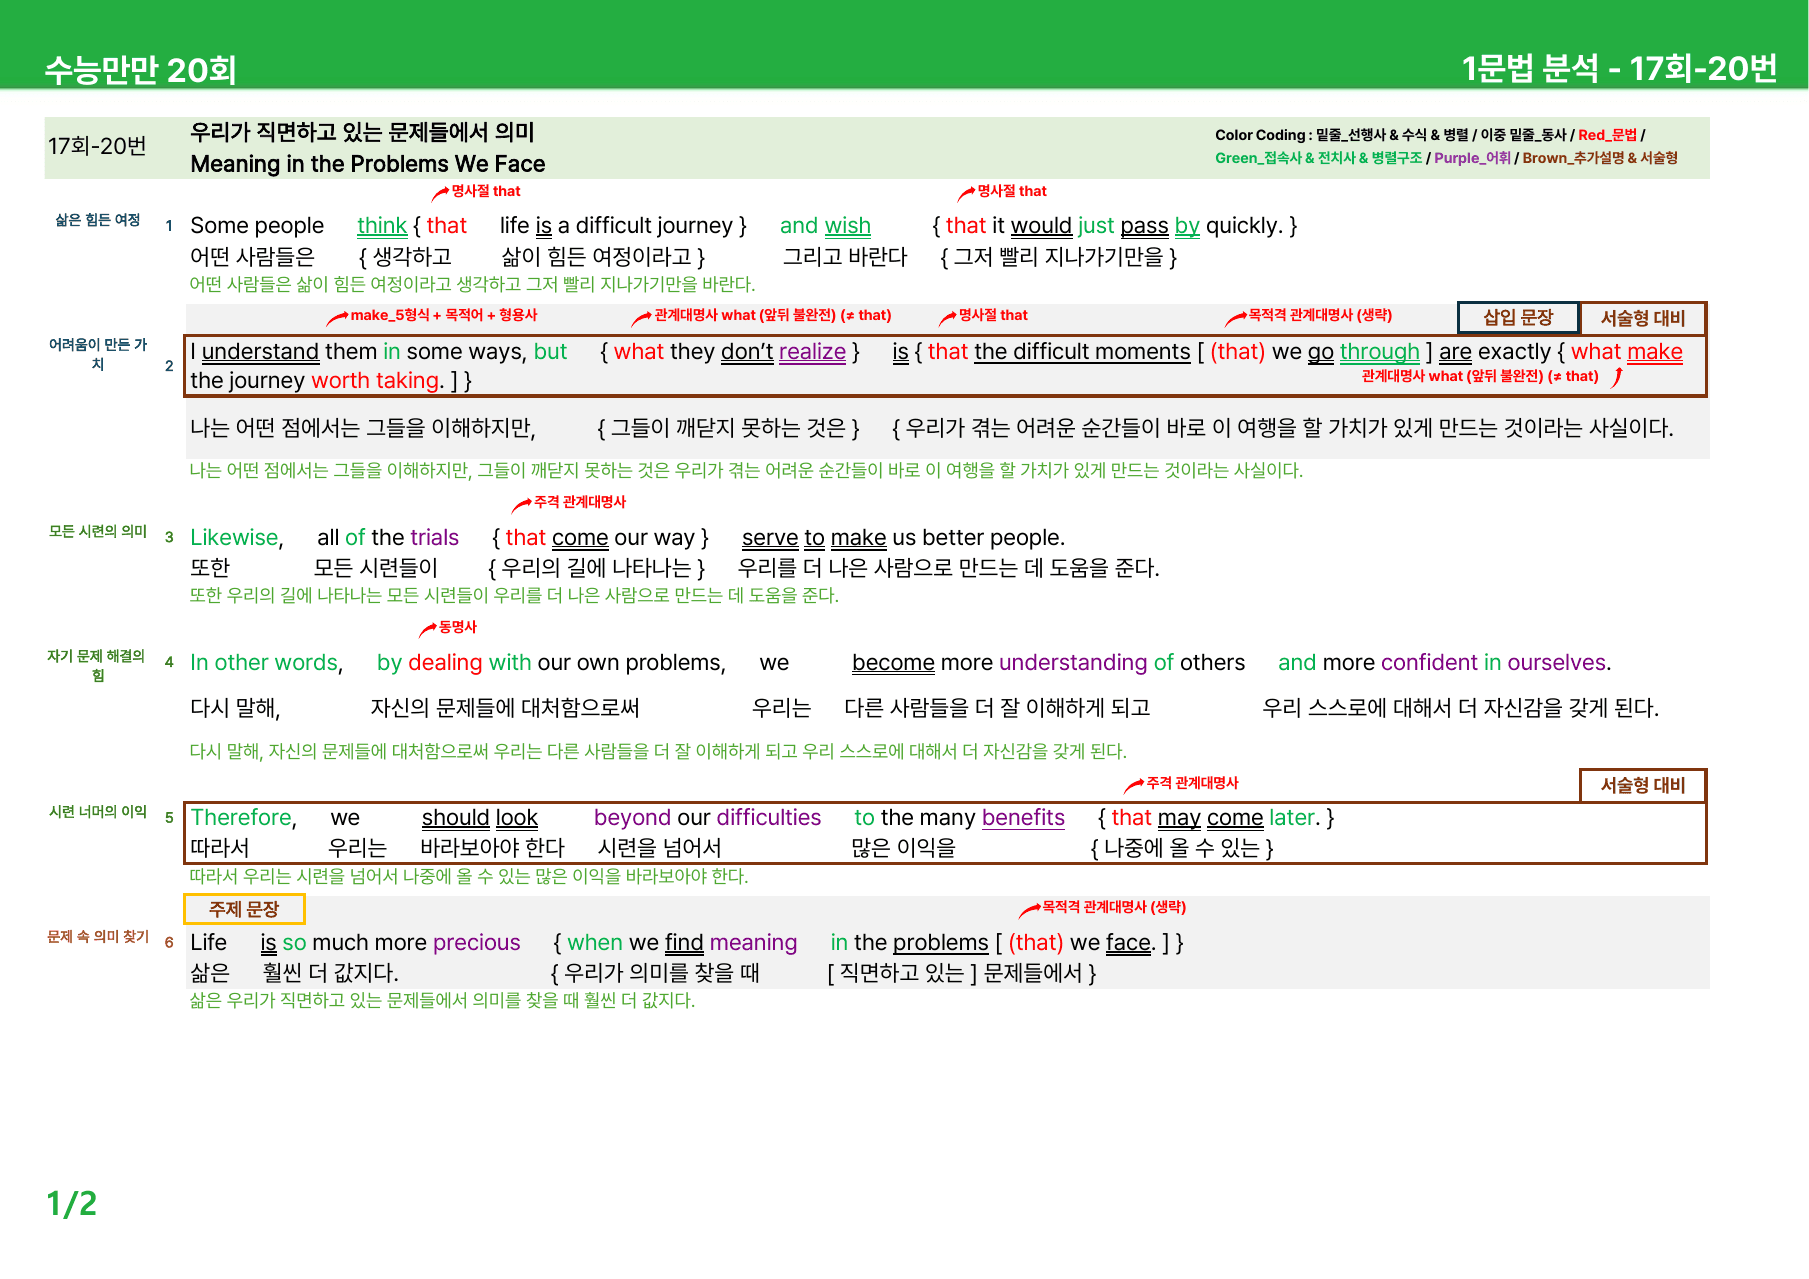
Task: Click the header title '수능만만 20회'
Action: [x=140, y=70]
